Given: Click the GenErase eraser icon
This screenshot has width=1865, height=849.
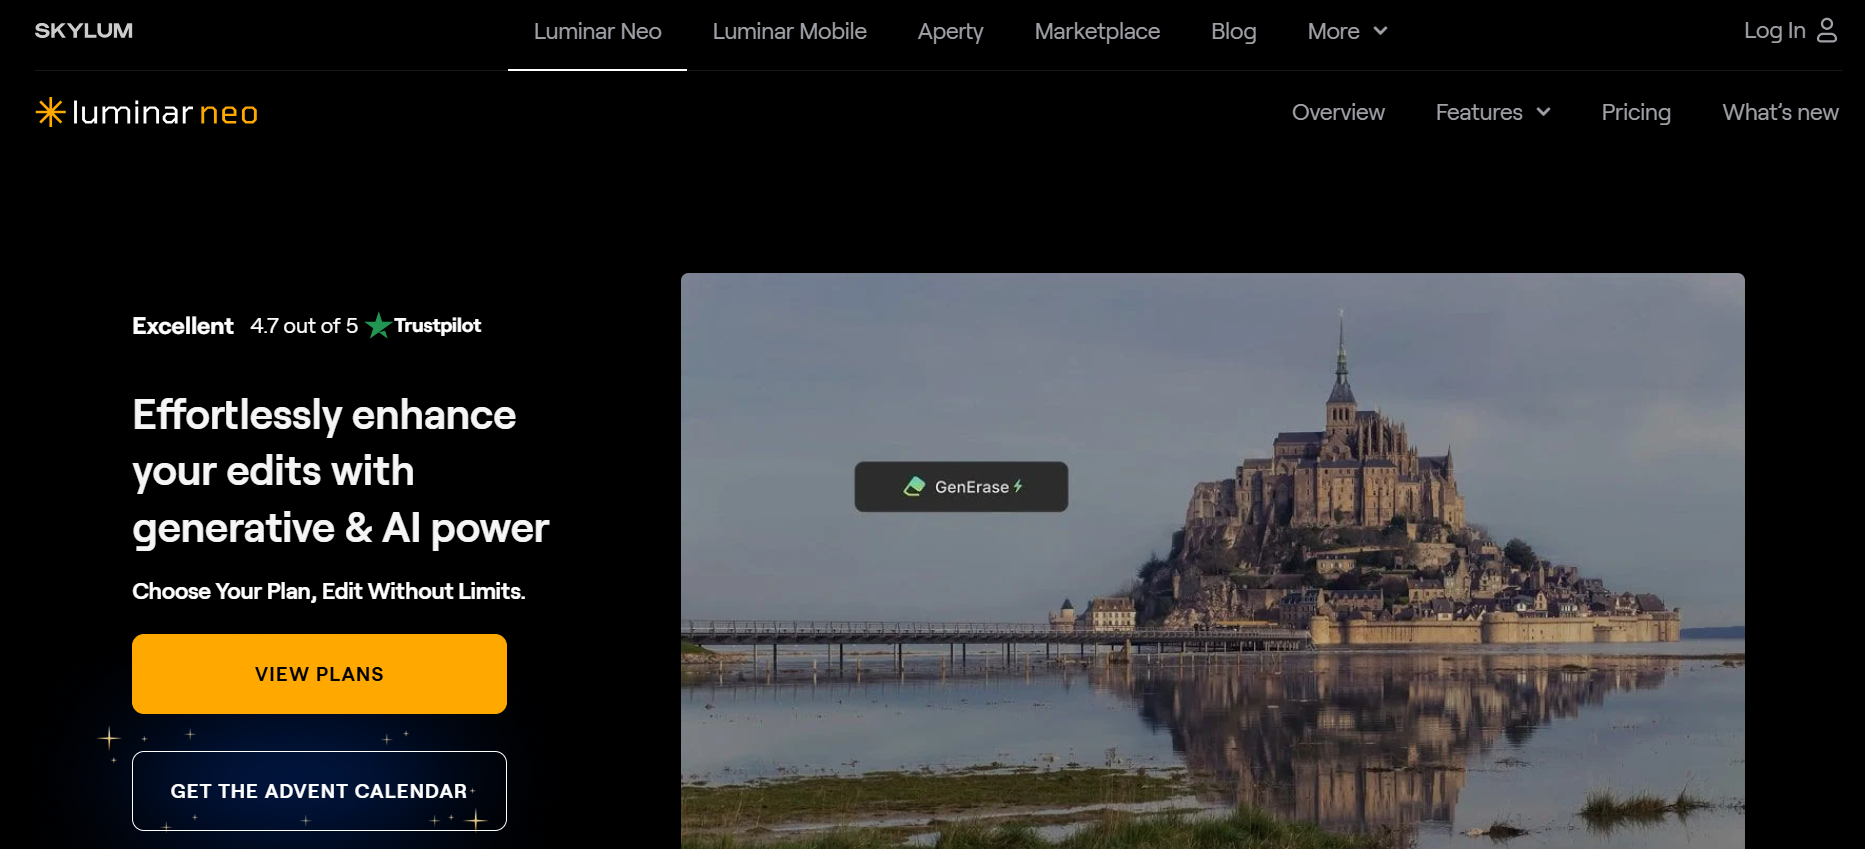Looking at the screenshot, I should coord(914,487).
